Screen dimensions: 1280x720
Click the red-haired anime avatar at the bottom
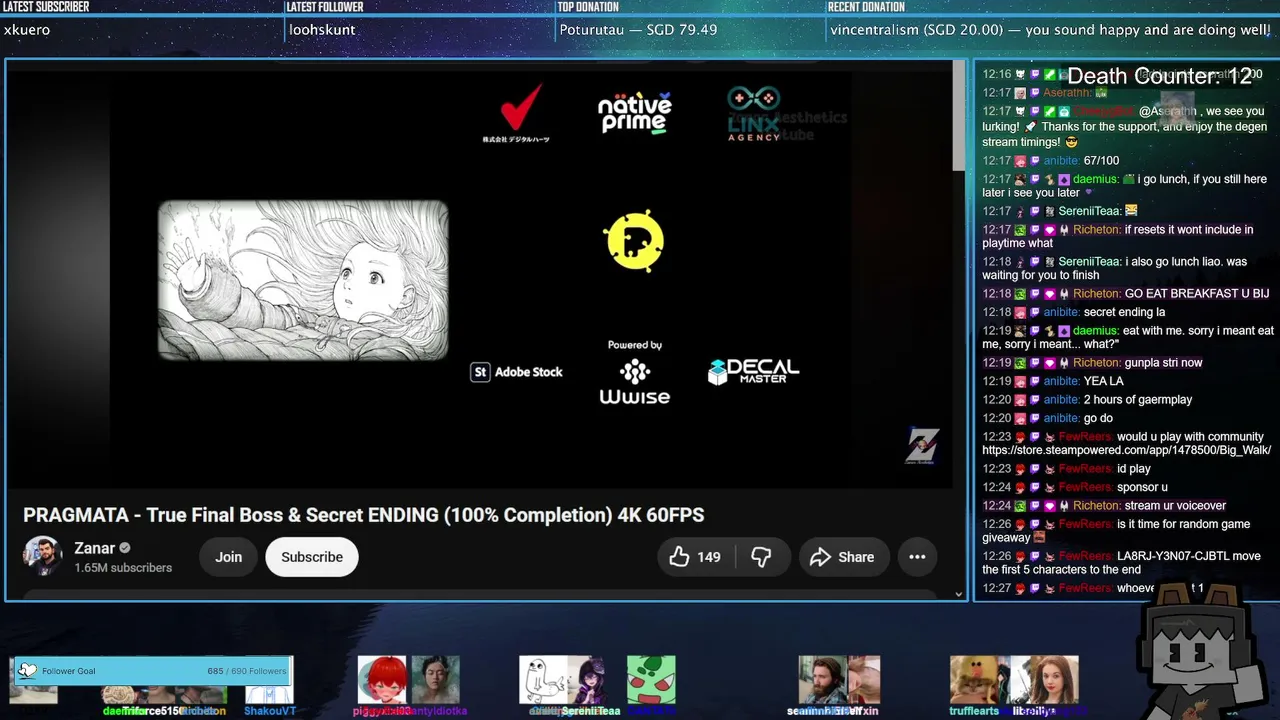(x=382, y=680)
